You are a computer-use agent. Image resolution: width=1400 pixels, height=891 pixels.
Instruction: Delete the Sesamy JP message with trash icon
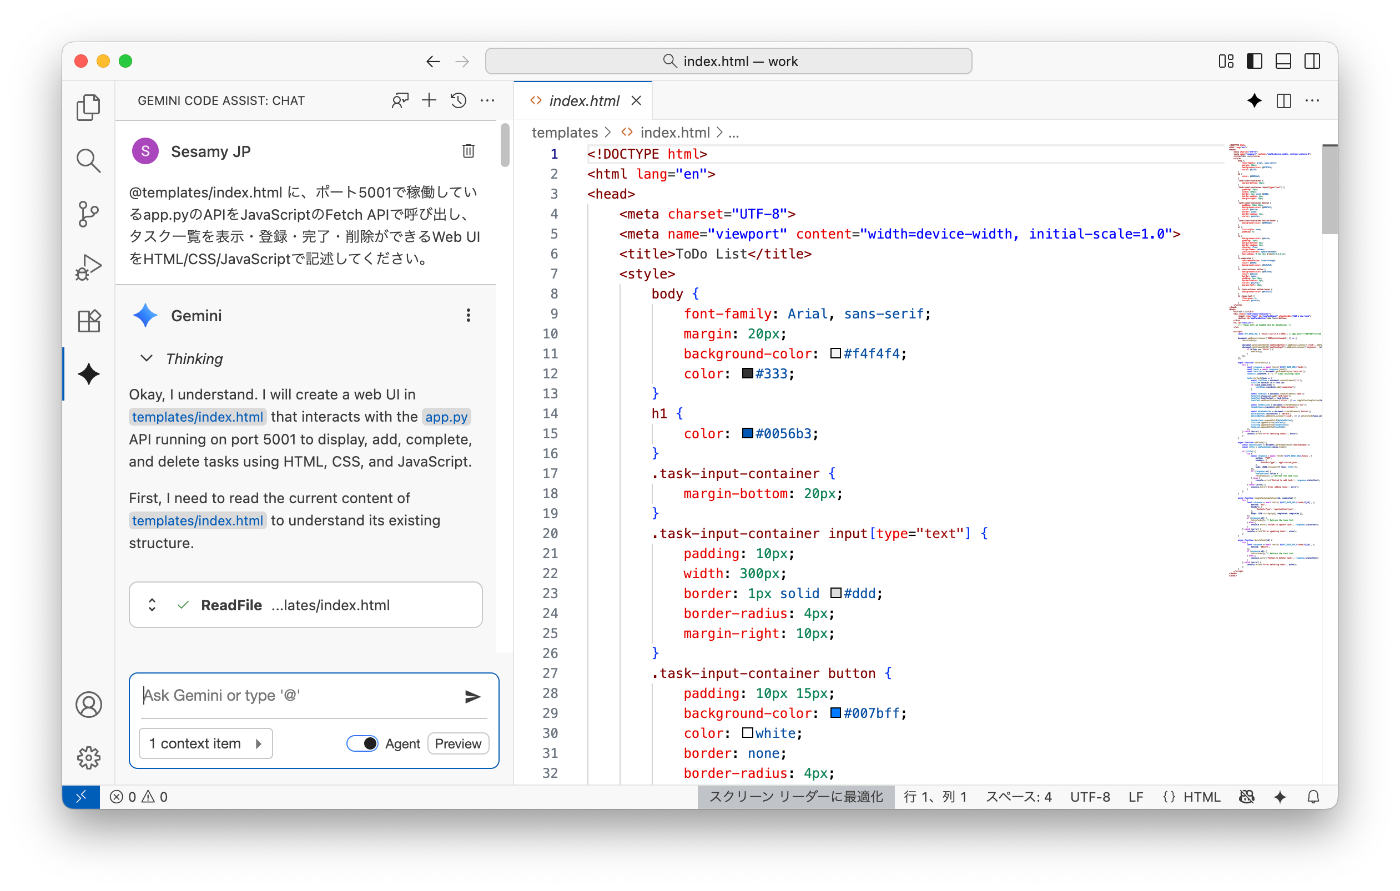coord(468,151)
